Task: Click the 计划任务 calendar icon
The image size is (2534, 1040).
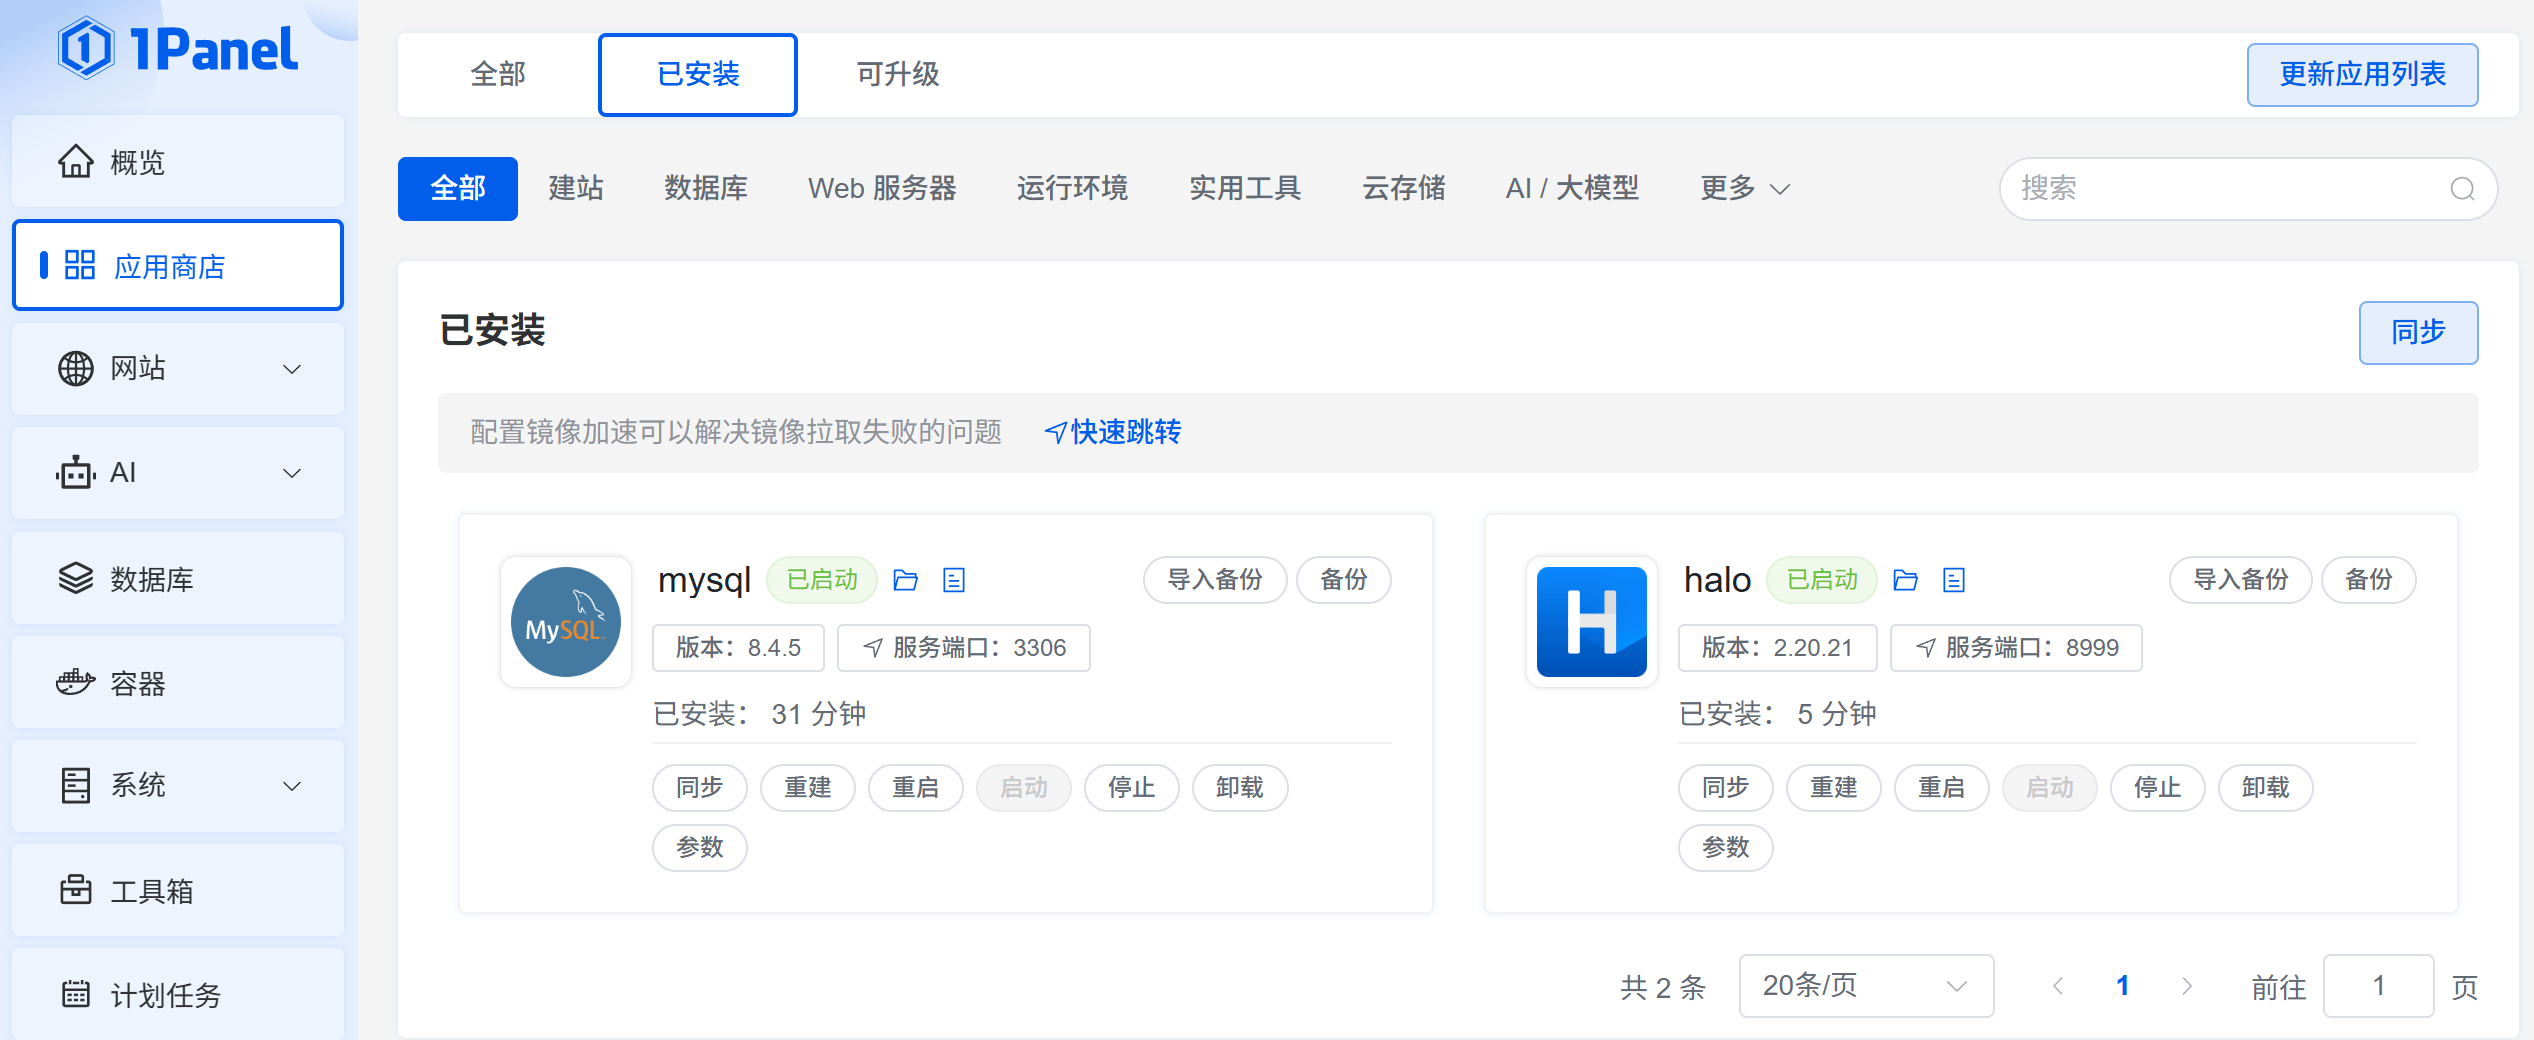Action: (76, 994)
